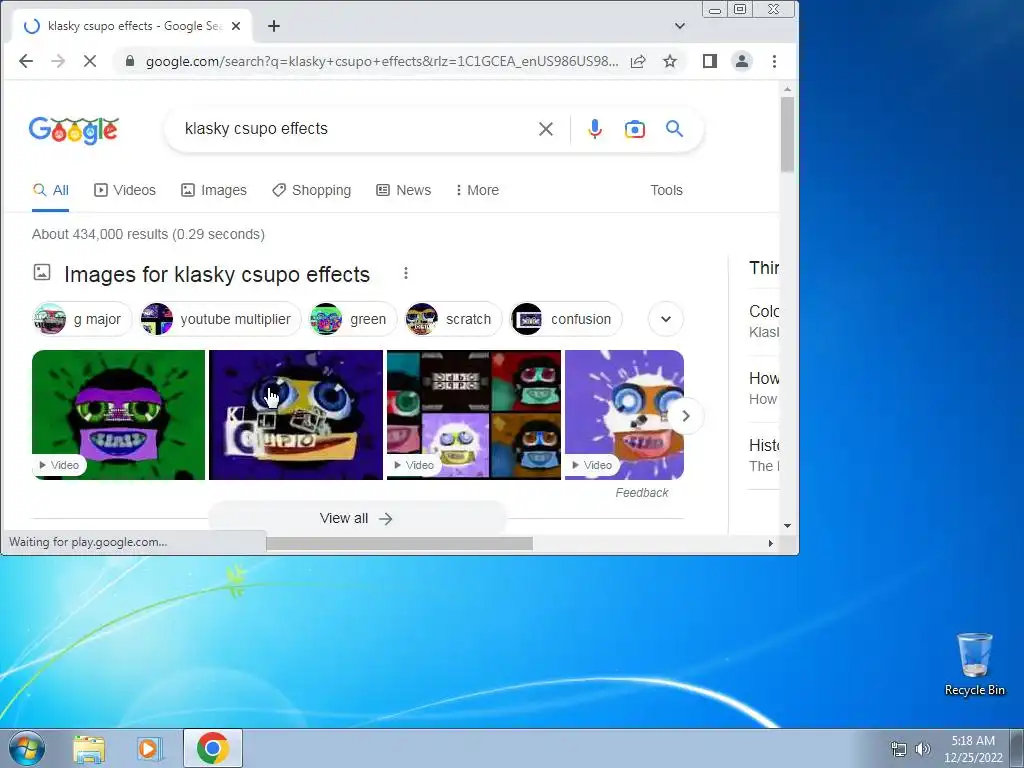Viewport: 1024px width, 768px height.
Task: Click the taskbar clock 5:18 AM
Action: click(973, 741)
